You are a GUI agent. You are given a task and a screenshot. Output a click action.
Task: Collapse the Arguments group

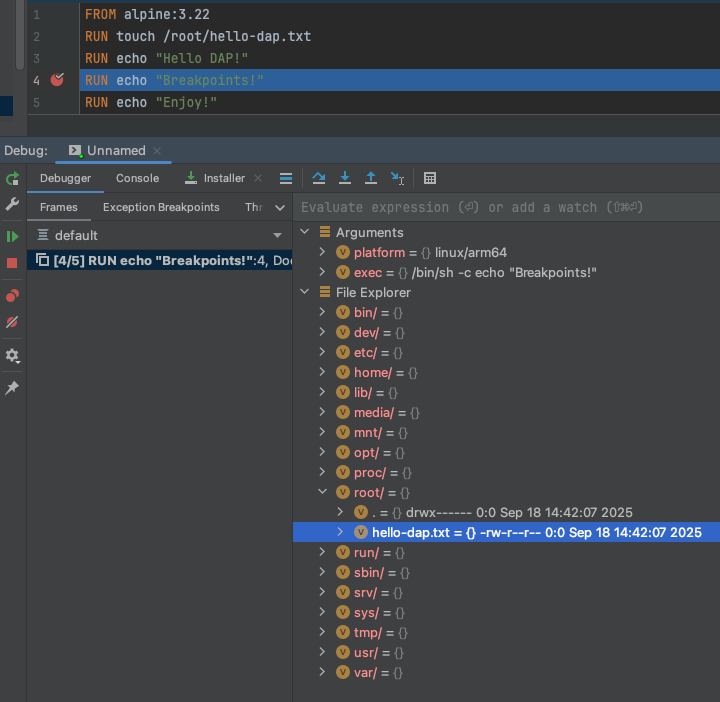(x=304, y=232)
